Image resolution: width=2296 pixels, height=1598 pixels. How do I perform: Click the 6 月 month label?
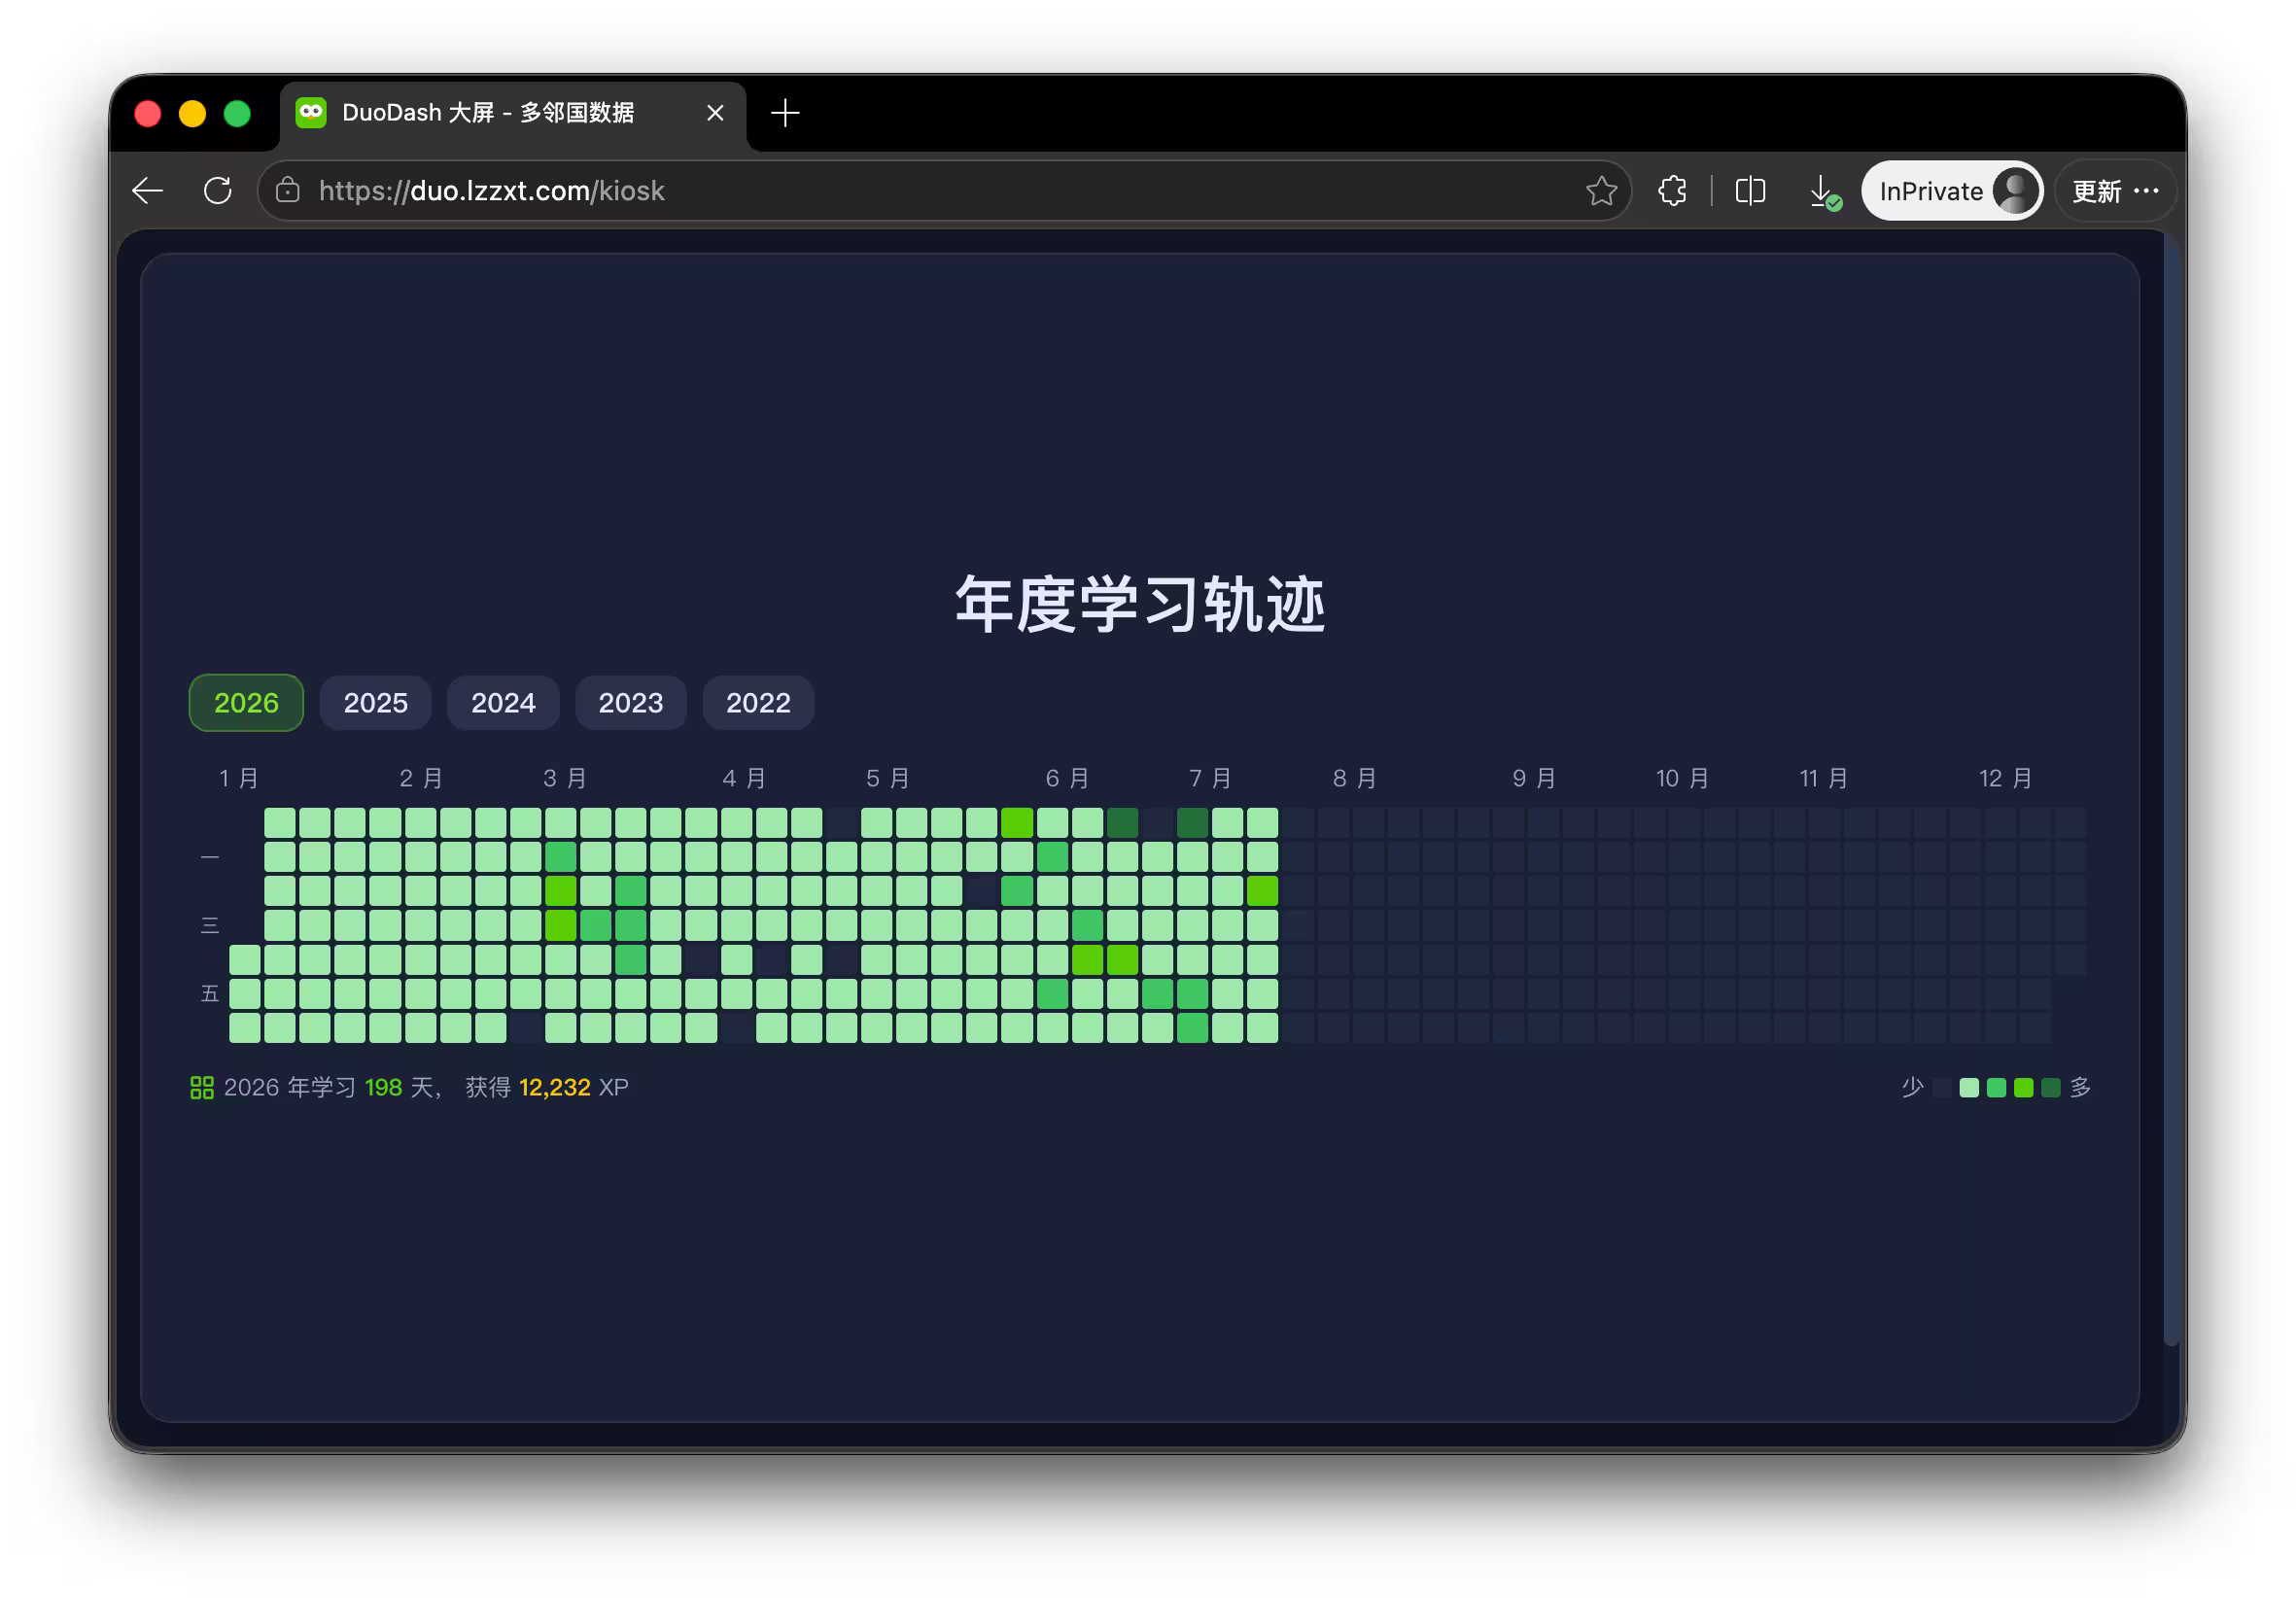[1067, 778]
